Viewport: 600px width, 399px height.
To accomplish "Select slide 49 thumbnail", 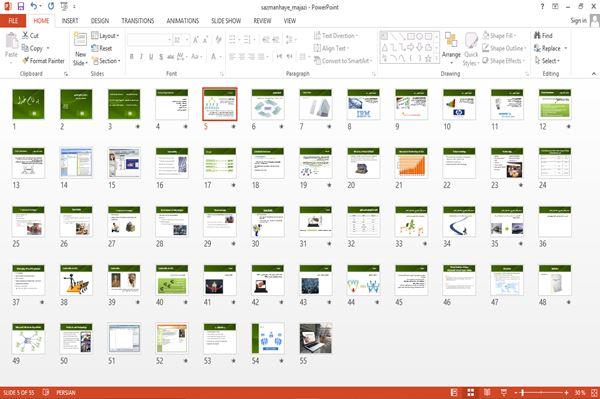I will [28, 338].
